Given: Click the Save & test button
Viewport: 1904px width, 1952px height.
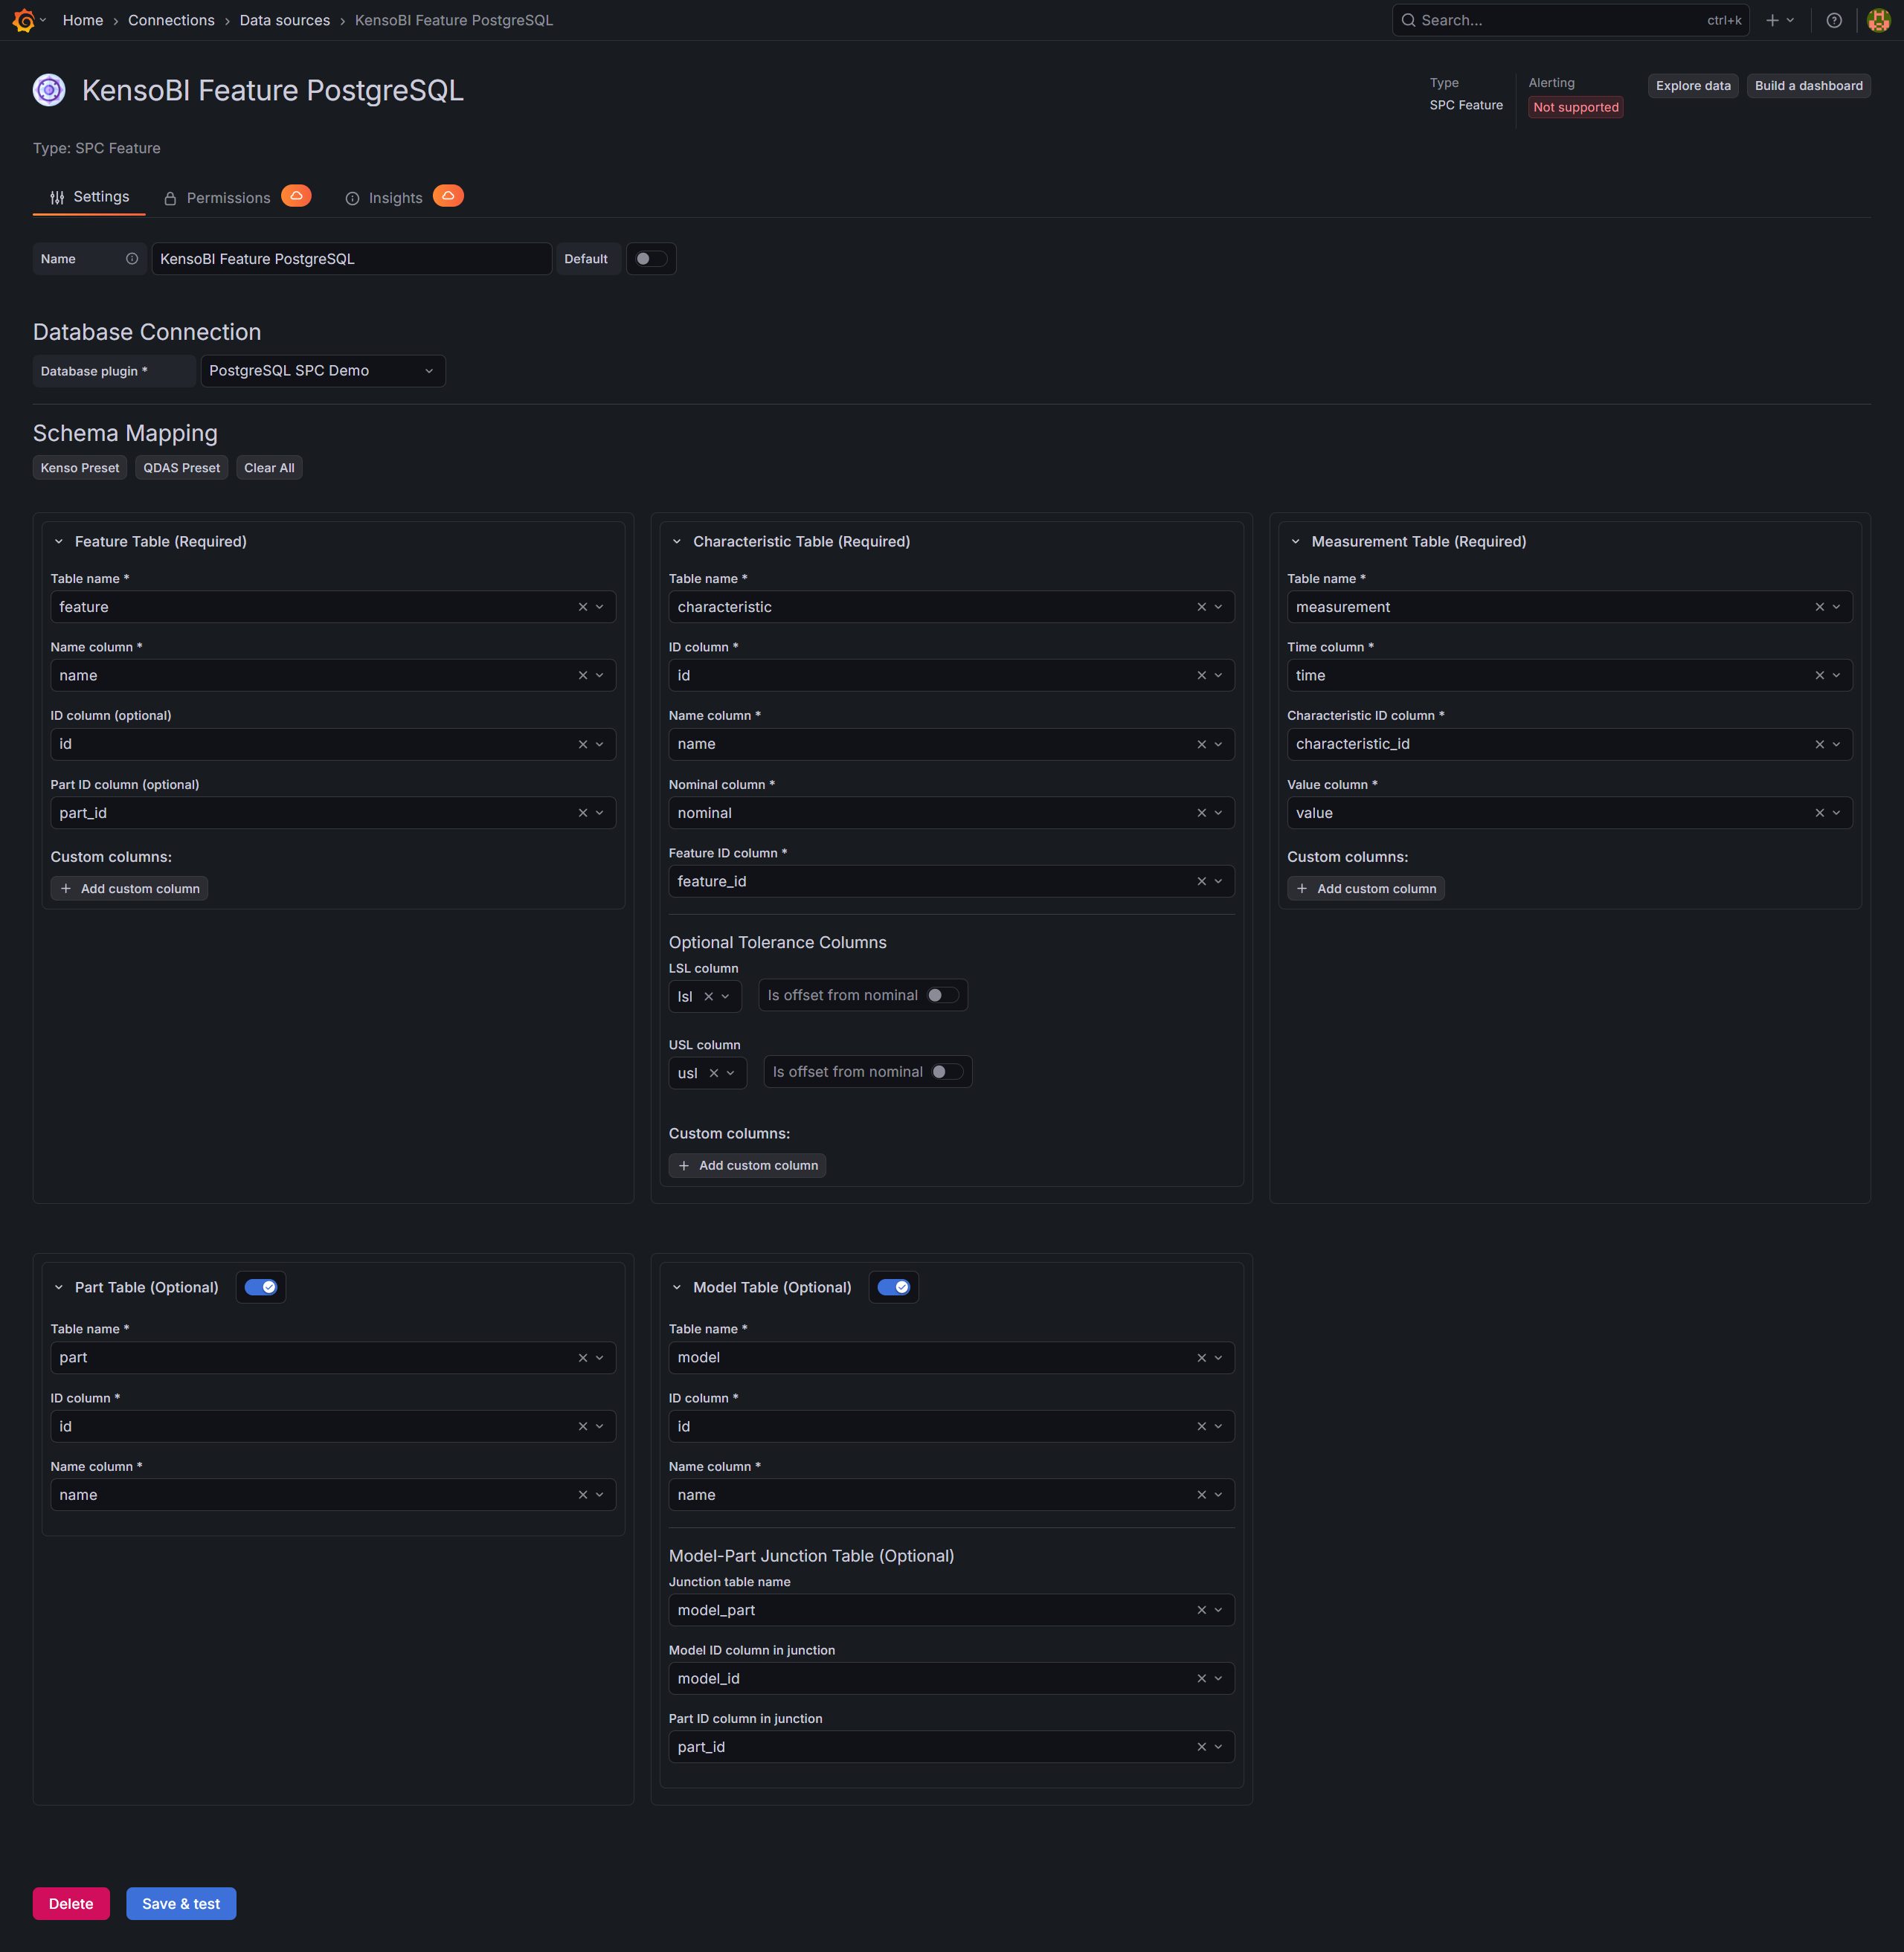Looking at the screenshot, I should tap(181, 1903).
